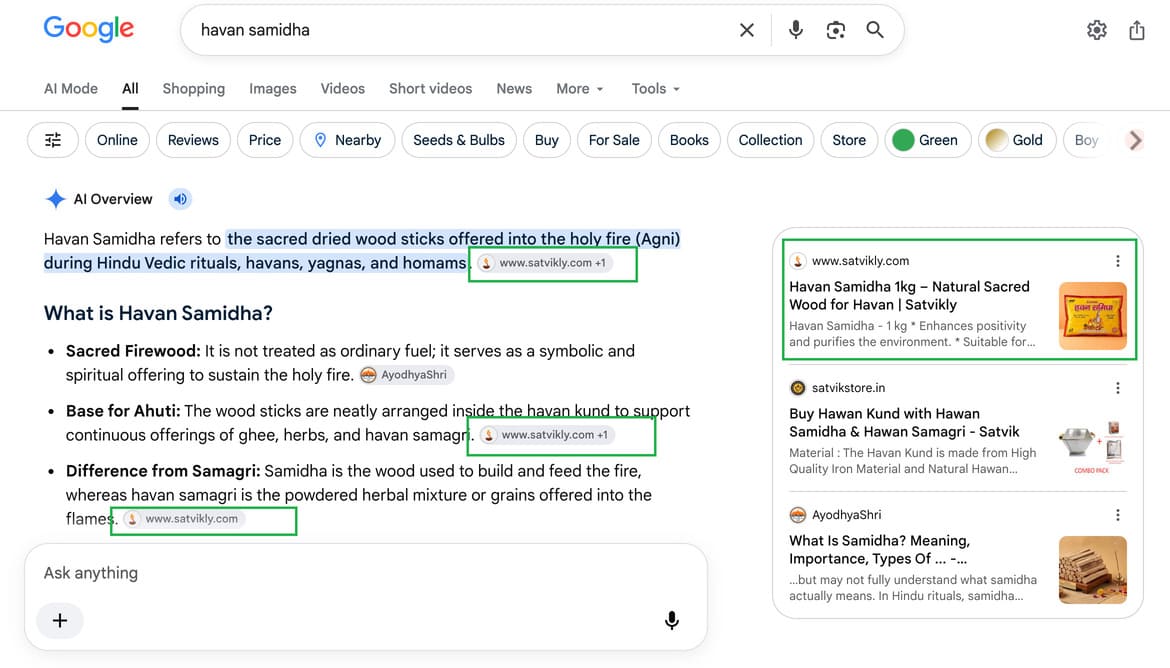Select the Books chip
This screenshot has width=1170, height=668.
(x=689, y=140)
